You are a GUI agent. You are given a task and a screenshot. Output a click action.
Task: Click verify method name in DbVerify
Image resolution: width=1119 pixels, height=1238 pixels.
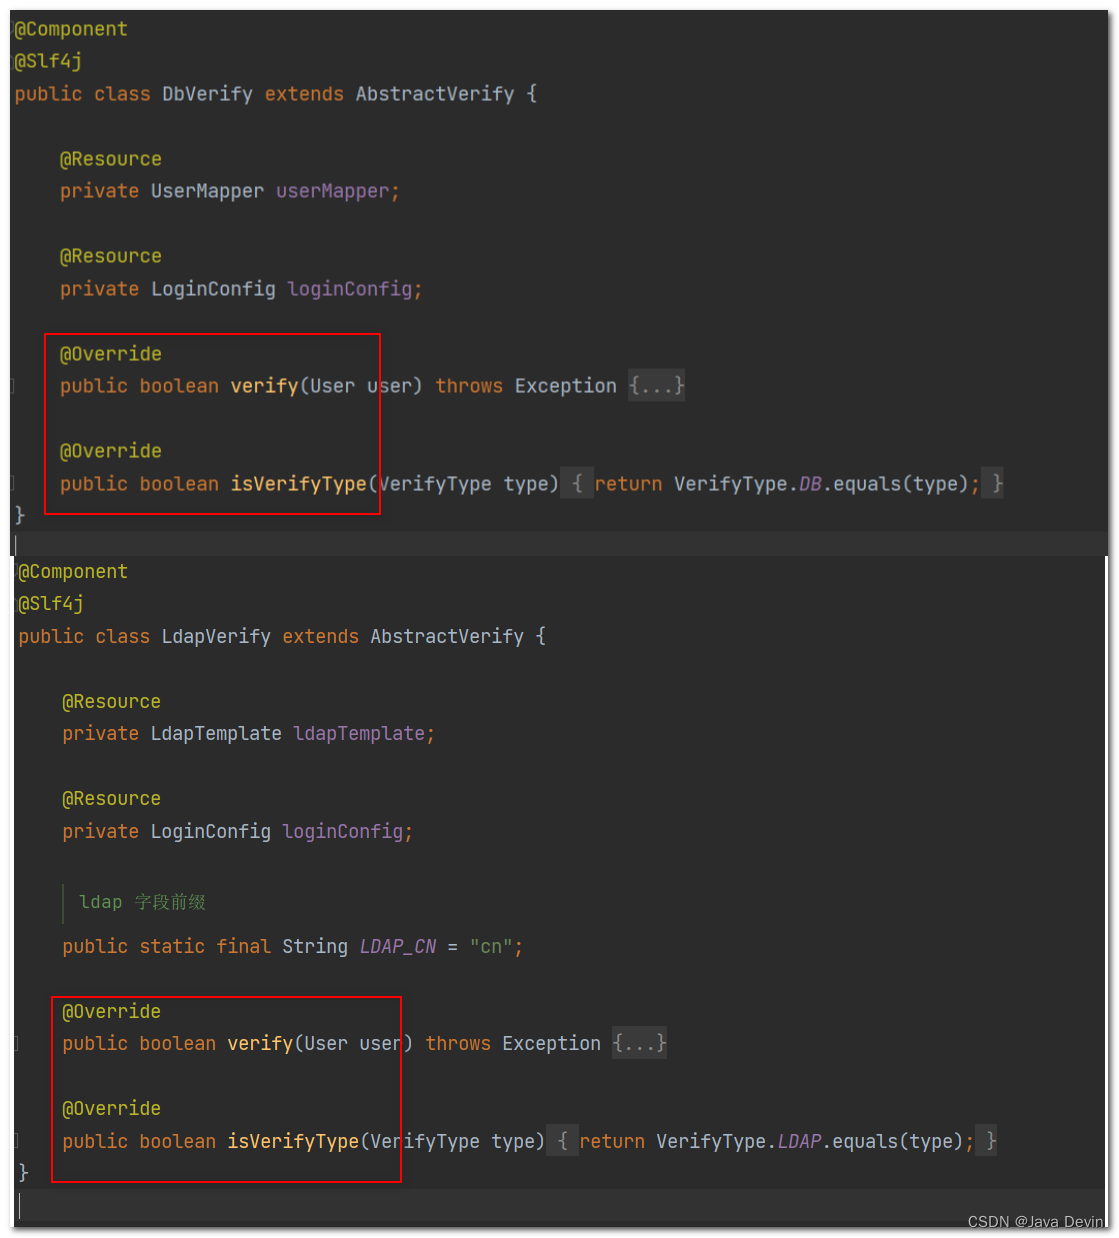[x=264, y=386]
